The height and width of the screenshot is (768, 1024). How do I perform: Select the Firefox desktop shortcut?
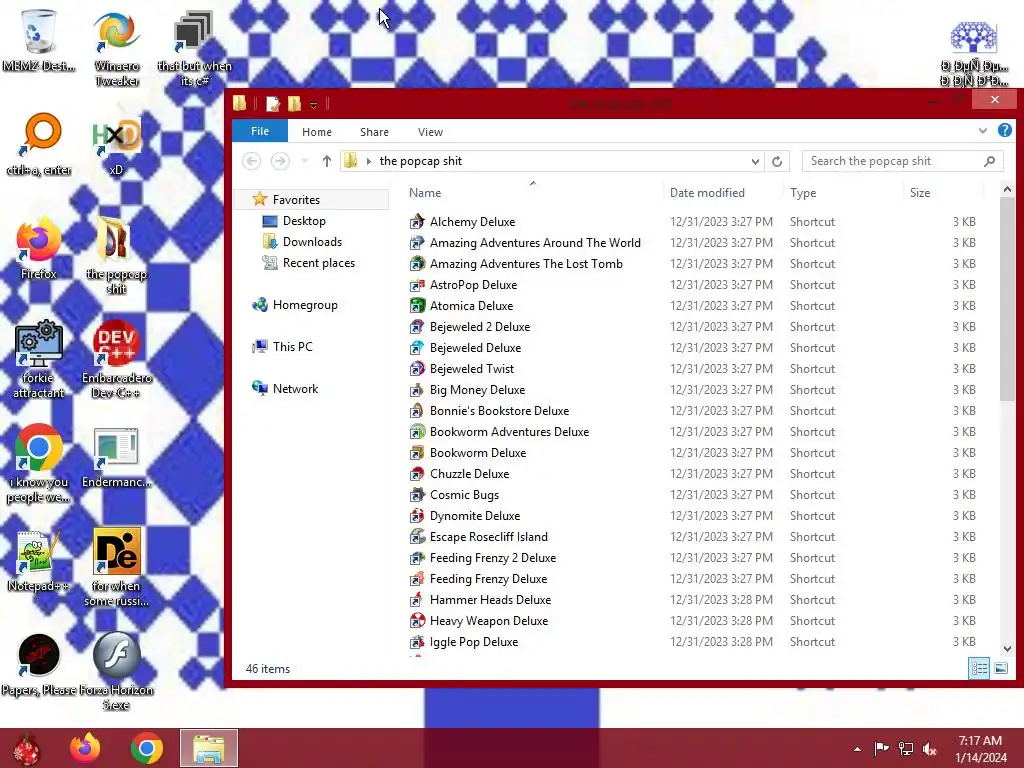tap(39, 249)
